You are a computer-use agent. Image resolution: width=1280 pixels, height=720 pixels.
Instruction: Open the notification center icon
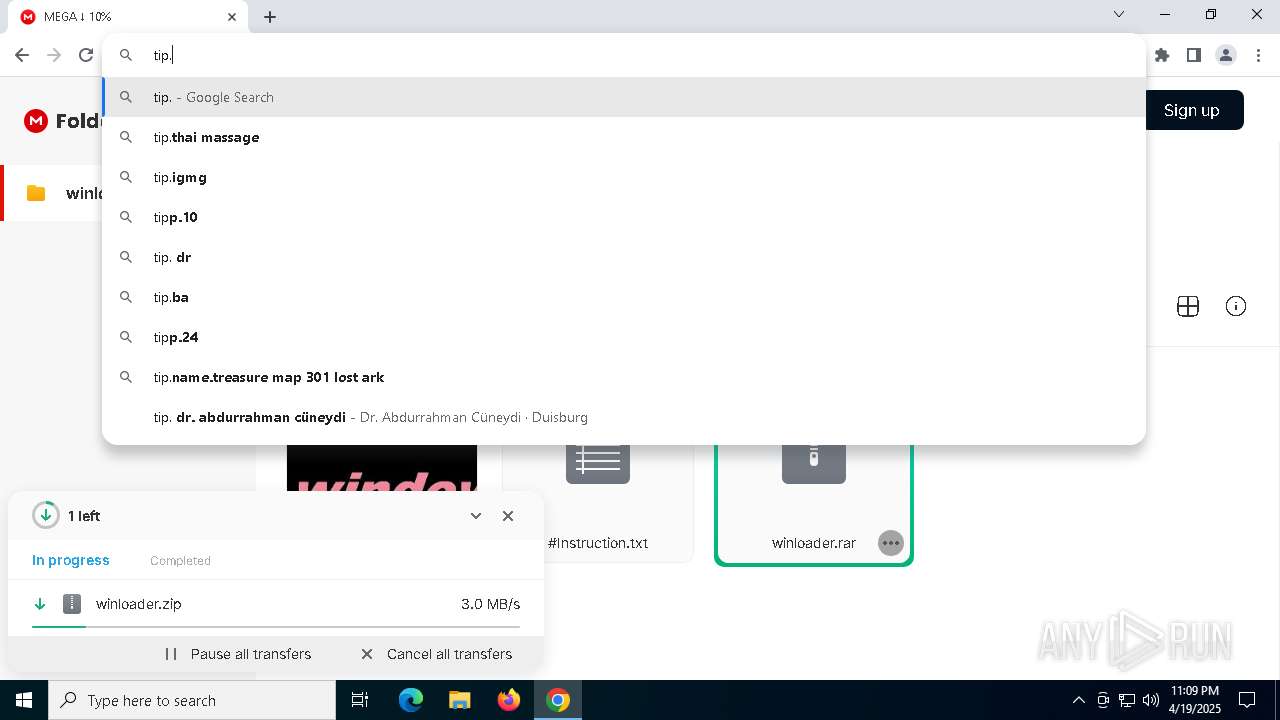[1247, 700]
